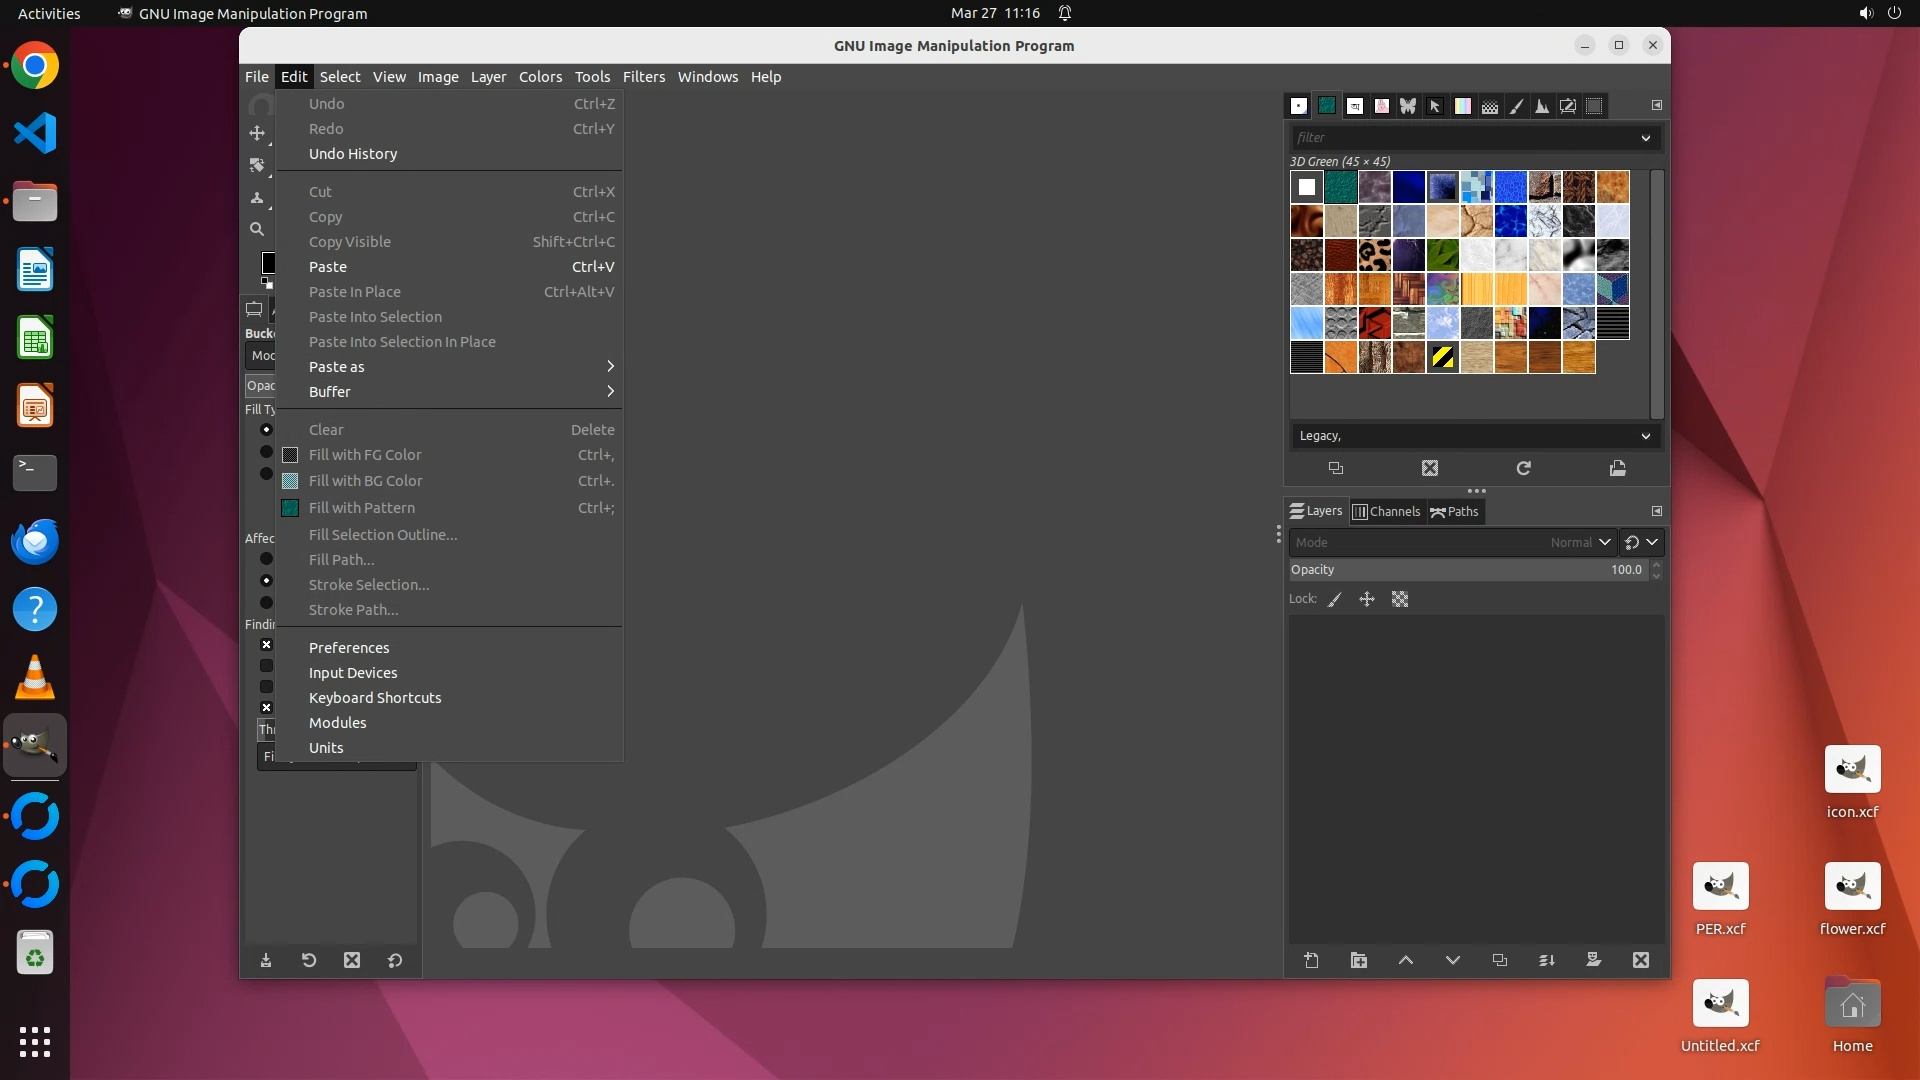Click the refresh patterns icon

(1523, 468)
